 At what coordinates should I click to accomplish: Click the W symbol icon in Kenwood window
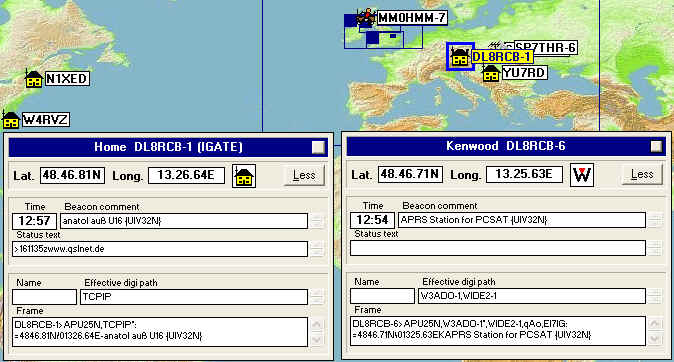pos(582,175)
